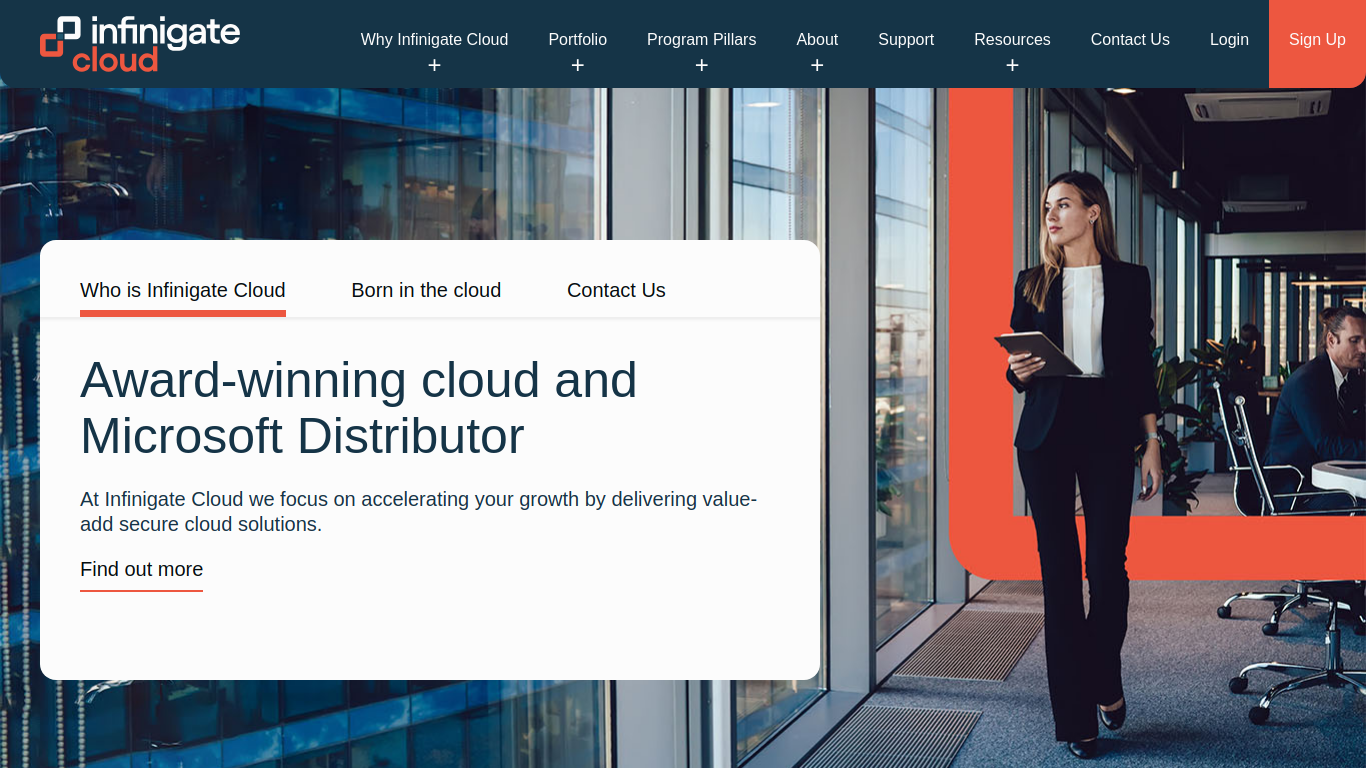Go to the Support page
This screenshot has width=1366, height=768.
[906, 40]
